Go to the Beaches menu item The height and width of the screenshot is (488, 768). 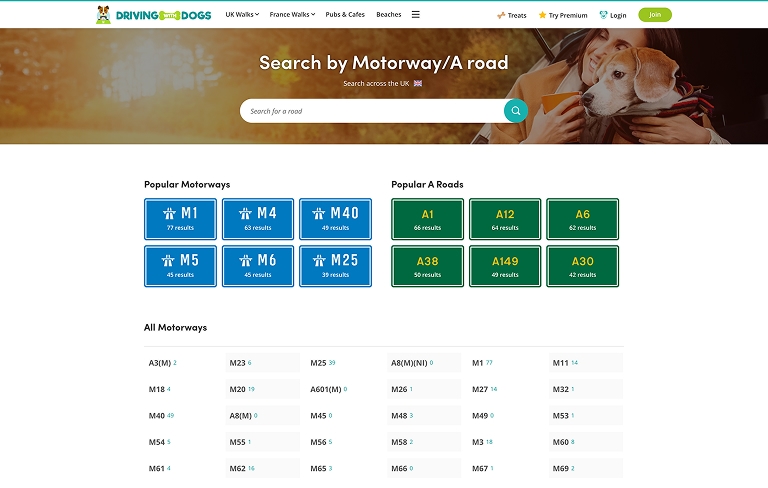[389, 15]
